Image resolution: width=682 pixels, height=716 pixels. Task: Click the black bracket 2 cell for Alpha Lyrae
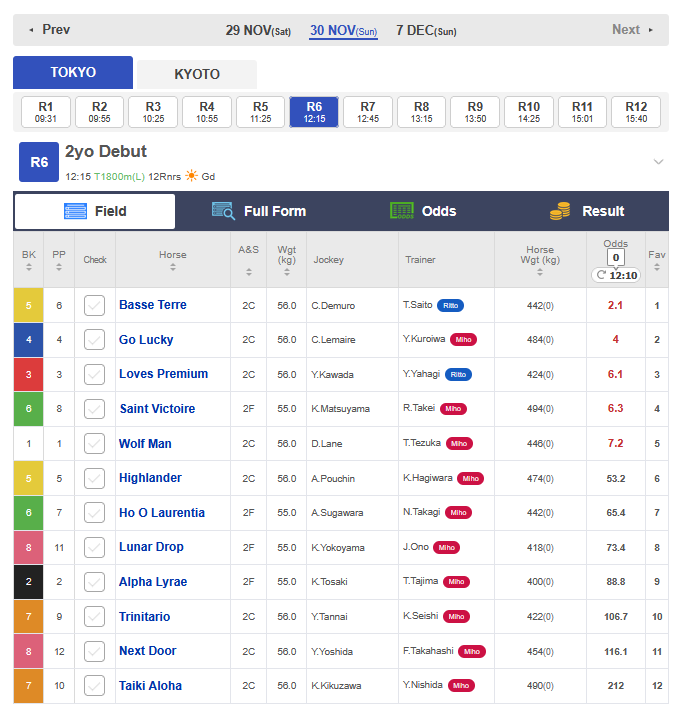click(28, 582)
